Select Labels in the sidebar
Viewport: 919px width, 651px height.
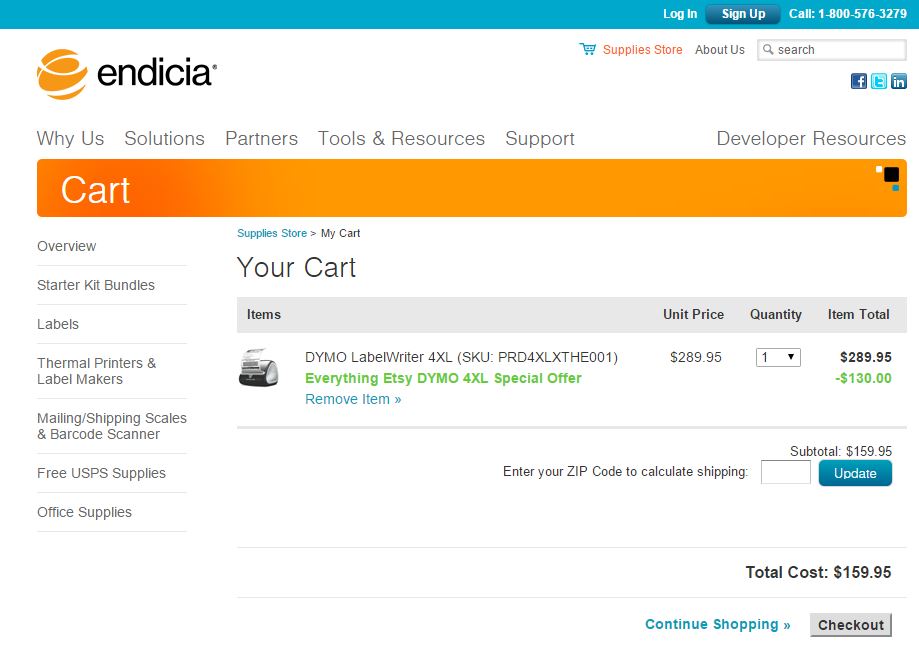click(57, 324)
